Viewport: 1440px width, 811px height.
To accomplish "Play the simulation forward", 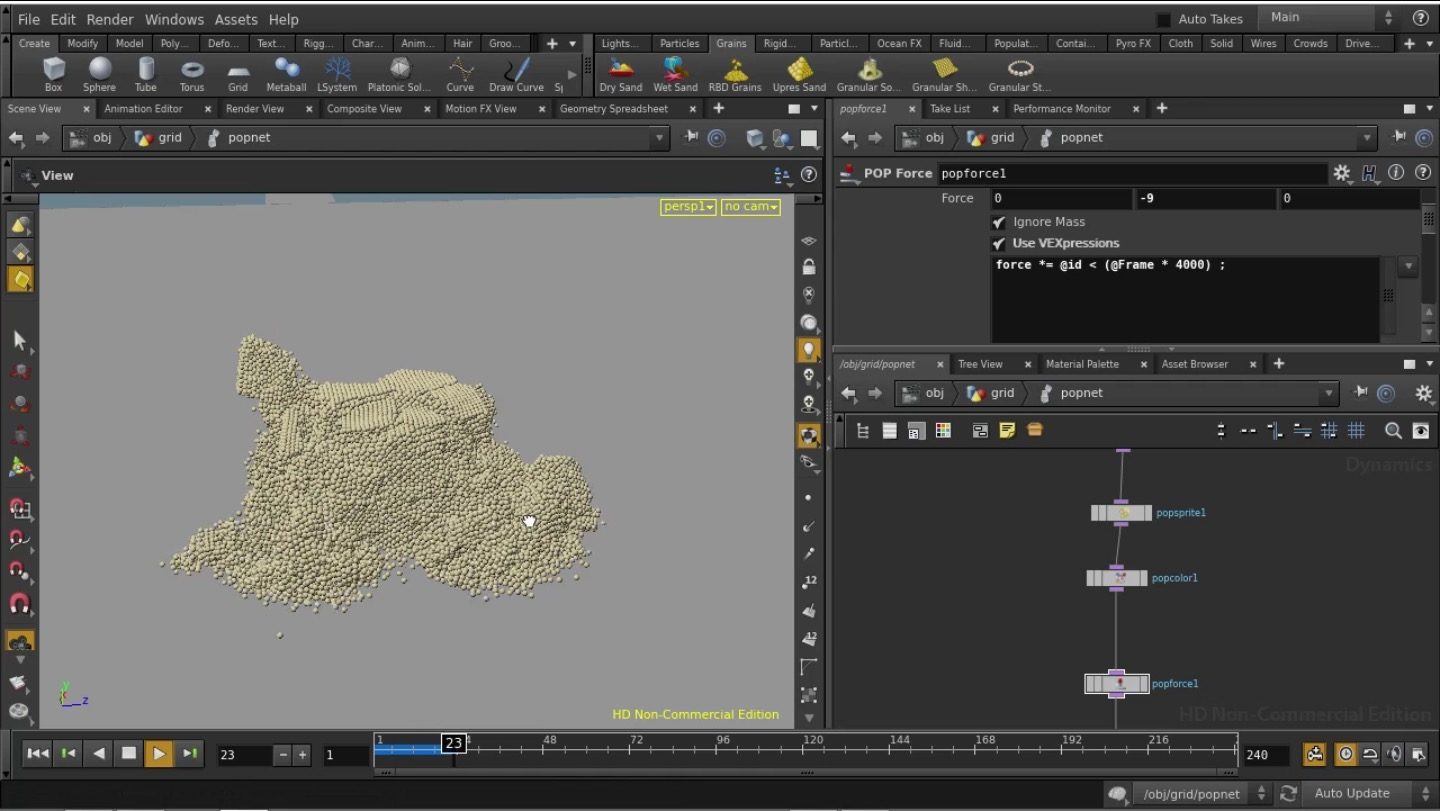I will click(159, 754).
